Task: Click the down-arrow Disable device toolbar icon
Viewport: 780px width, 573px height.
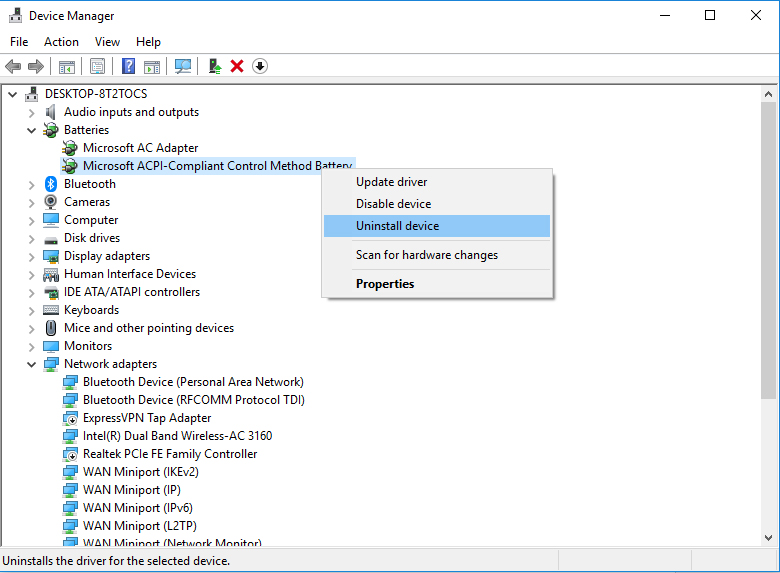Action: [260, 66]
